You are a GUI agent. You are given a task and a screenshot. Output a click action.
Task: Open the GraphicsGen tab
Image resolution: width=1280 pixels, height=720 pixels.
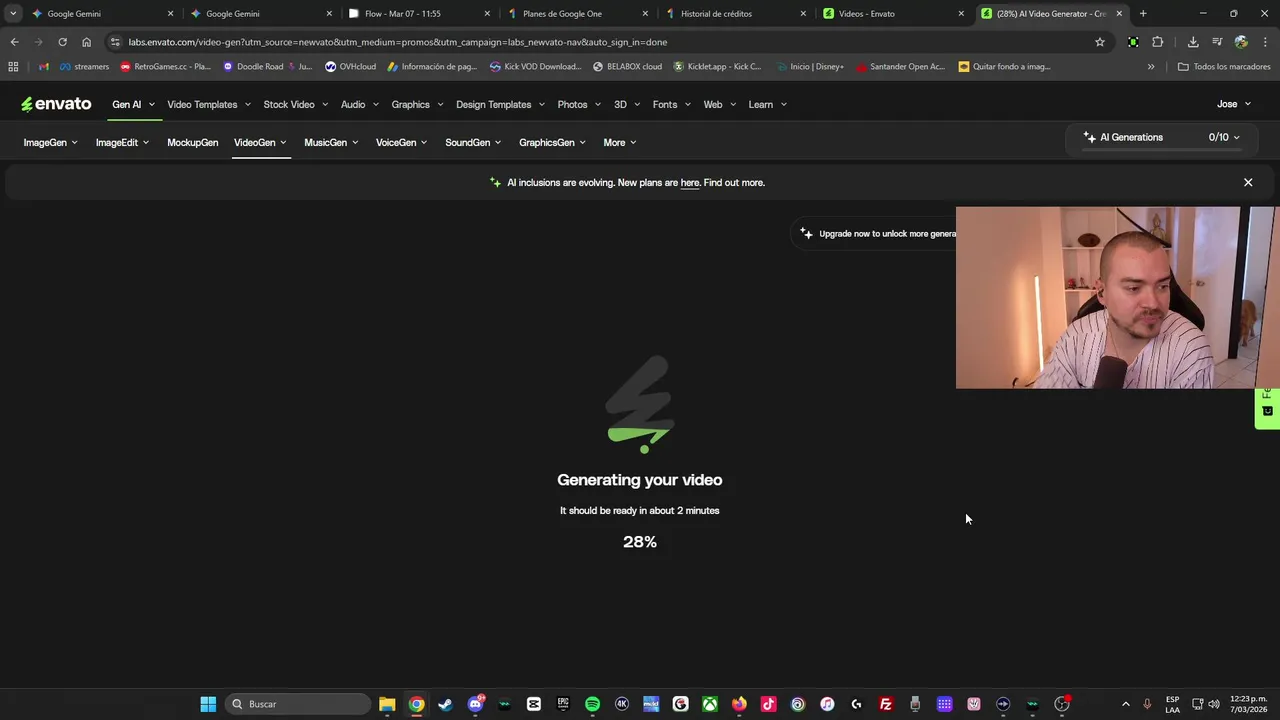tap(552, 142)
